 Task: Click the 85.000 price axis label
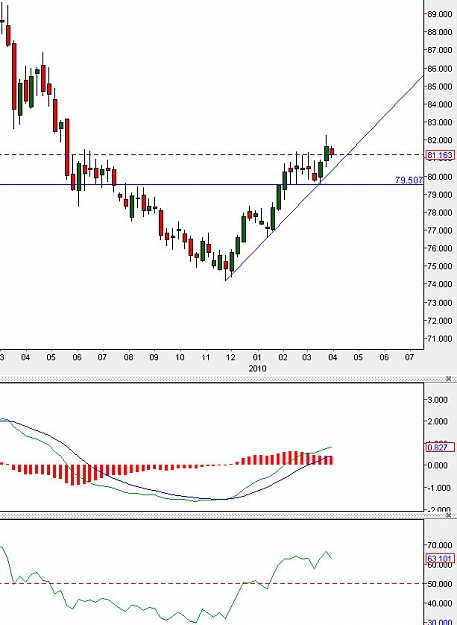tap(440, 86)
